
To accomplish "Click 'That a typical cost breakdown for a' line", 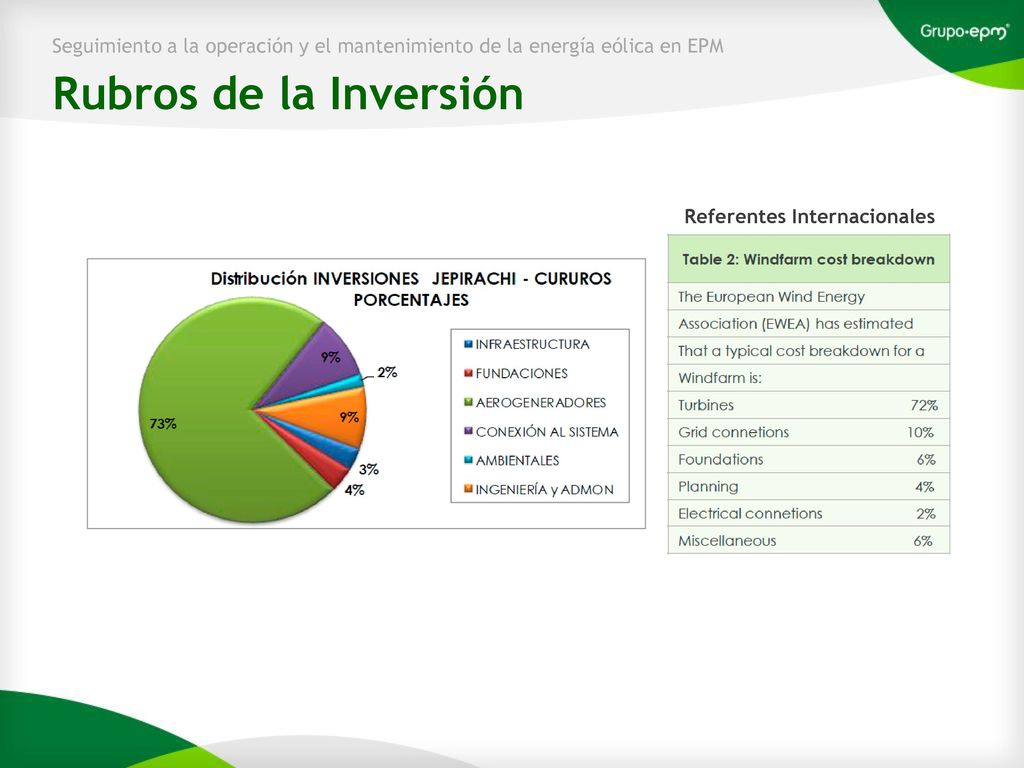I will click(801, 351).
